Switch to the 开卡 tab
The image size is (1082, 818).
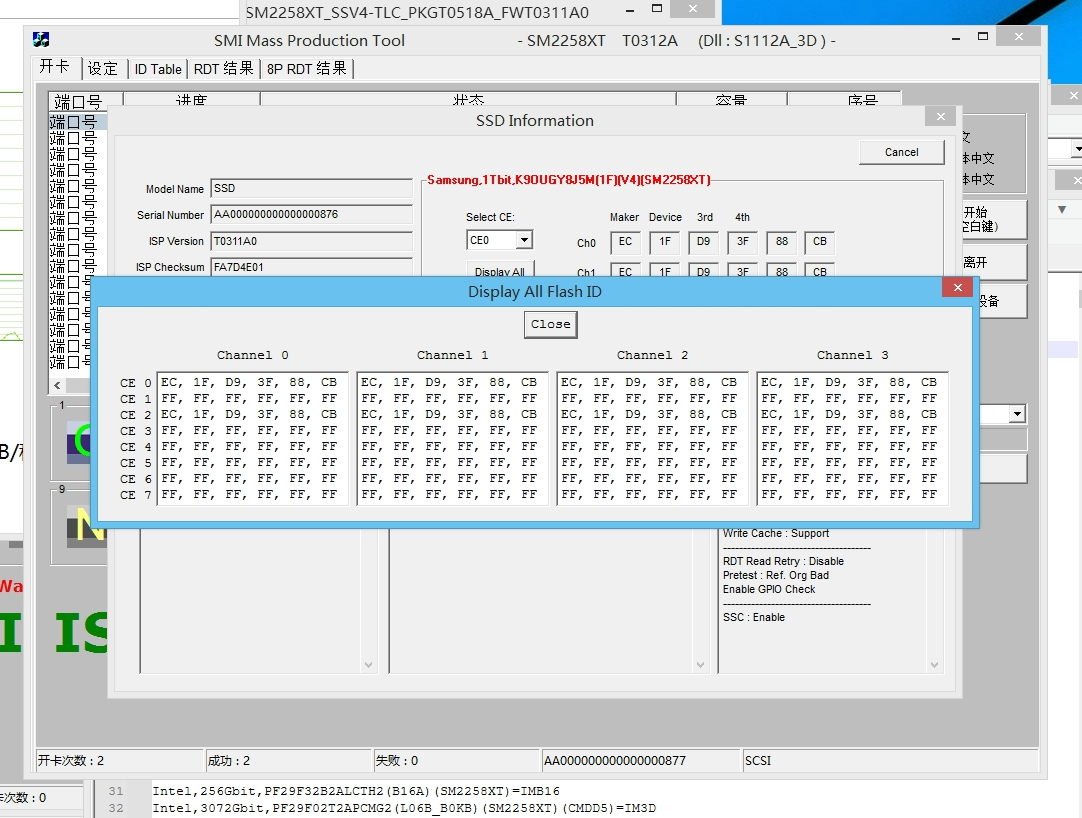(x=54, y=68)
